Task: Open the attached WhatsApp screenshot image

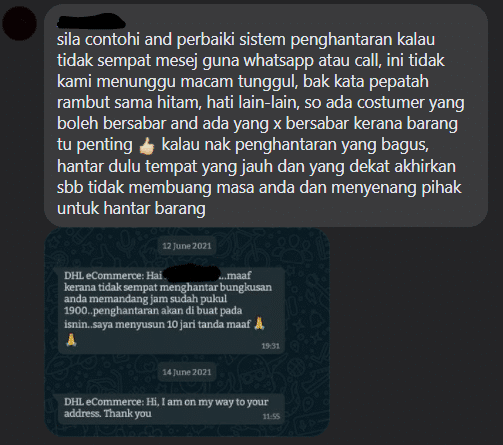Action: point(187,332)
